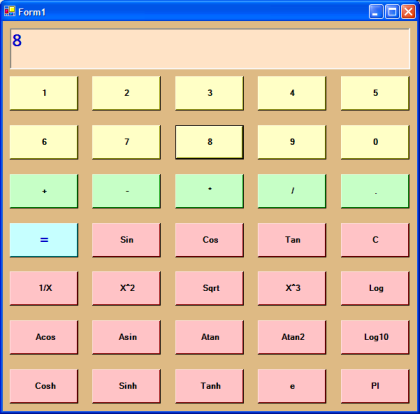Insert Euler's constant with e button
The height and width of the screenshot is (414, 420).
click(292, 386)
